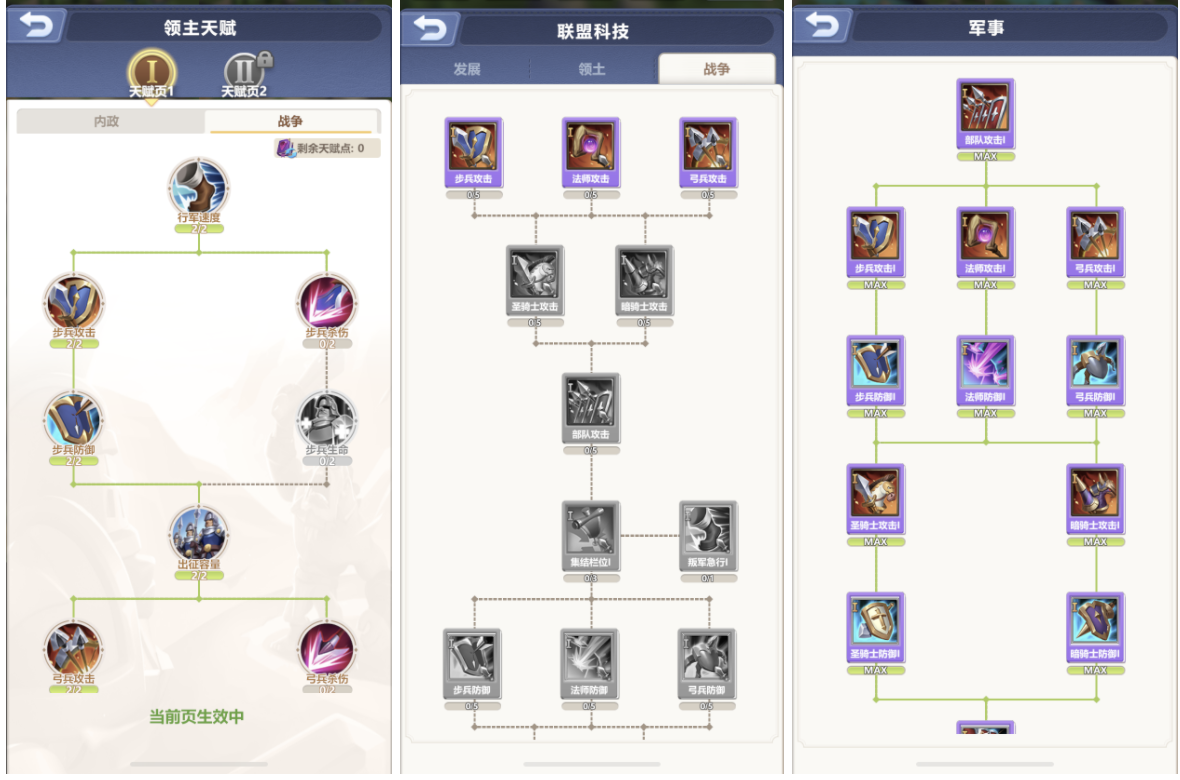Open 部队攻击I in military tree

coord(986,114)
